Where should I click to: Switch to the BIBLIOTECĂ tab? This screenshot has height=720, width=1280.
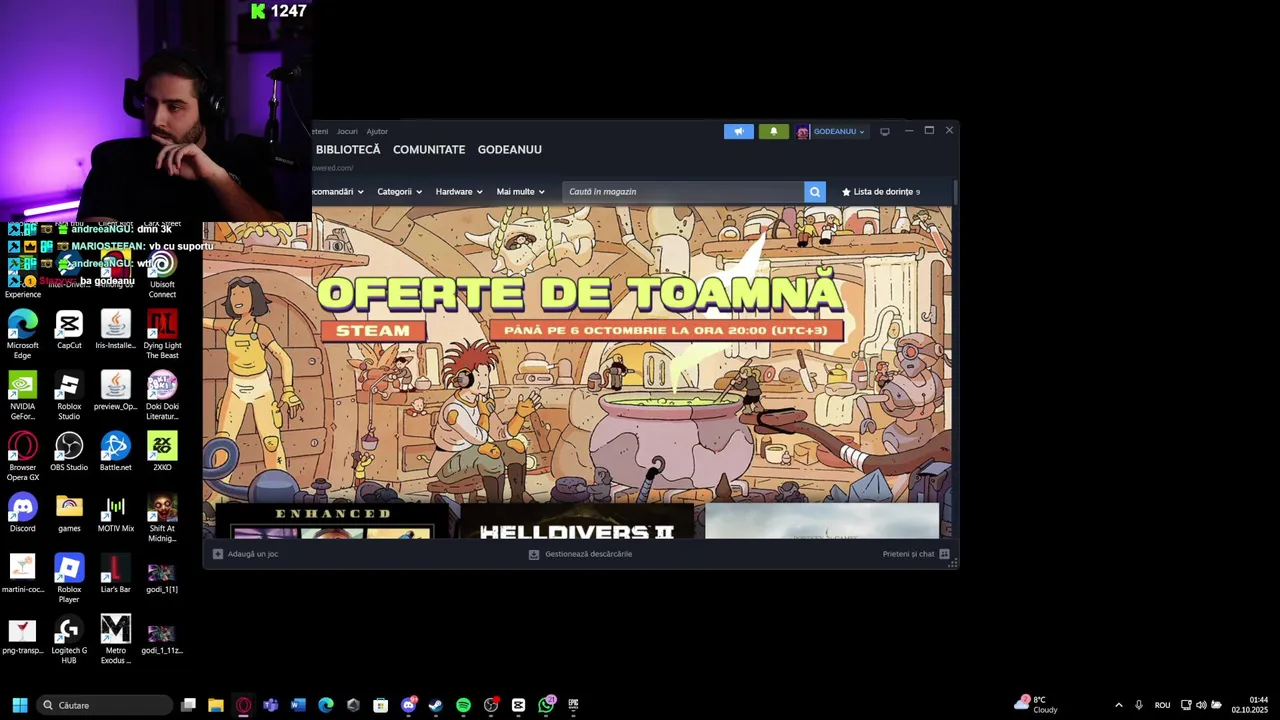coord(348,150)
